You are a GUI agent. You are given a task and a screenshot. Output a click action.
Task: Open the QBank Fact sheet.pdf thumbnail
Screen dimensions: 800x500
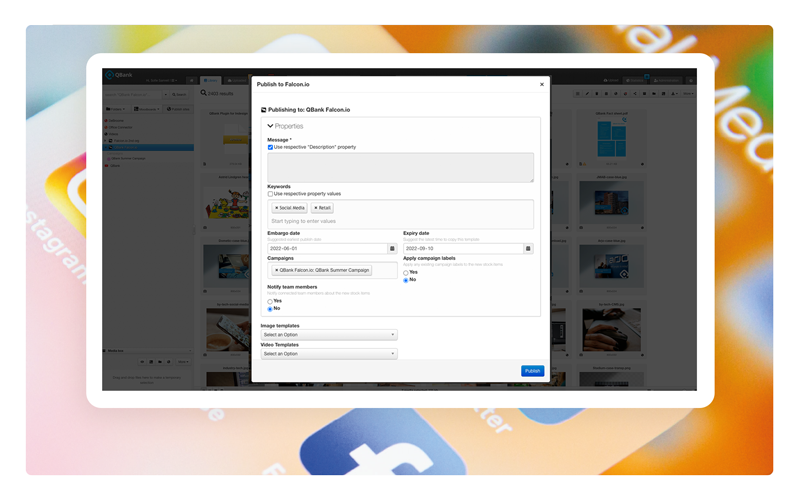(611, 140)
